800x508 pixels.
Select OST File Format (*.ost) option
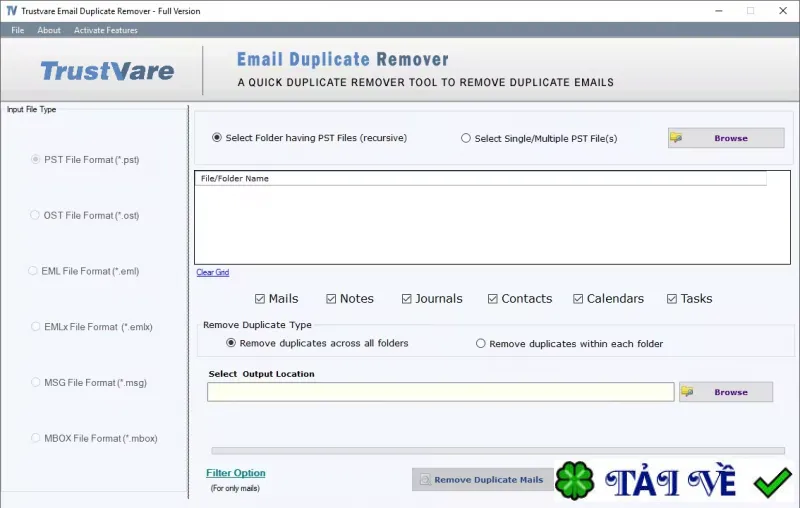click(x=85, y=215)
